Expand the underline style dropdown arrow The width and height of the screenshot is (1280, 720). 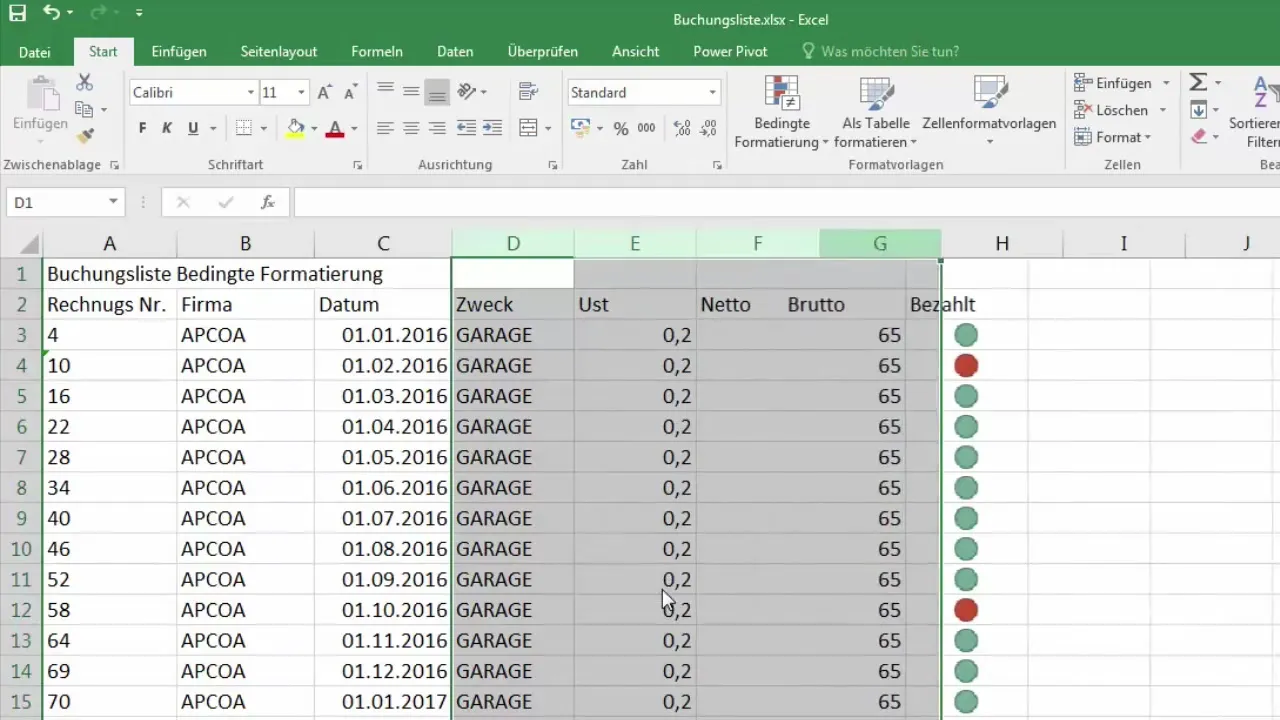tap(213, 128)
